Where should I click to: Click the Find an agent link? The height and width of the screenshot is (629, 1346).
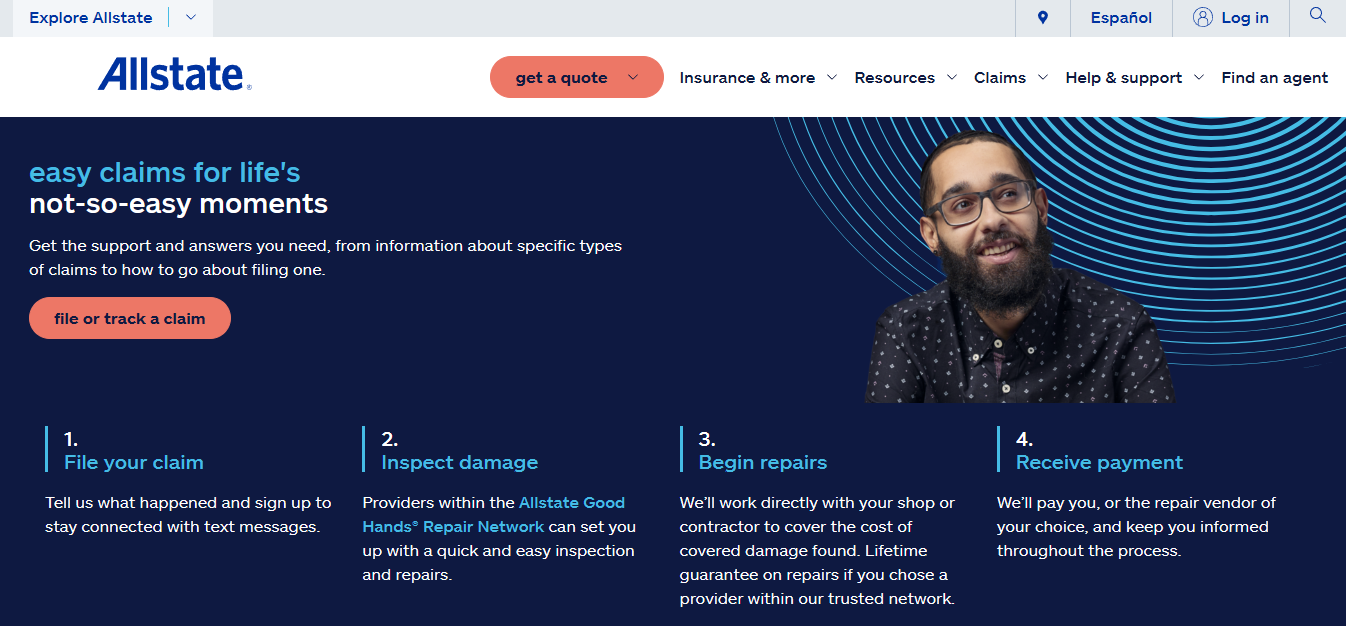click(1274, 78)
